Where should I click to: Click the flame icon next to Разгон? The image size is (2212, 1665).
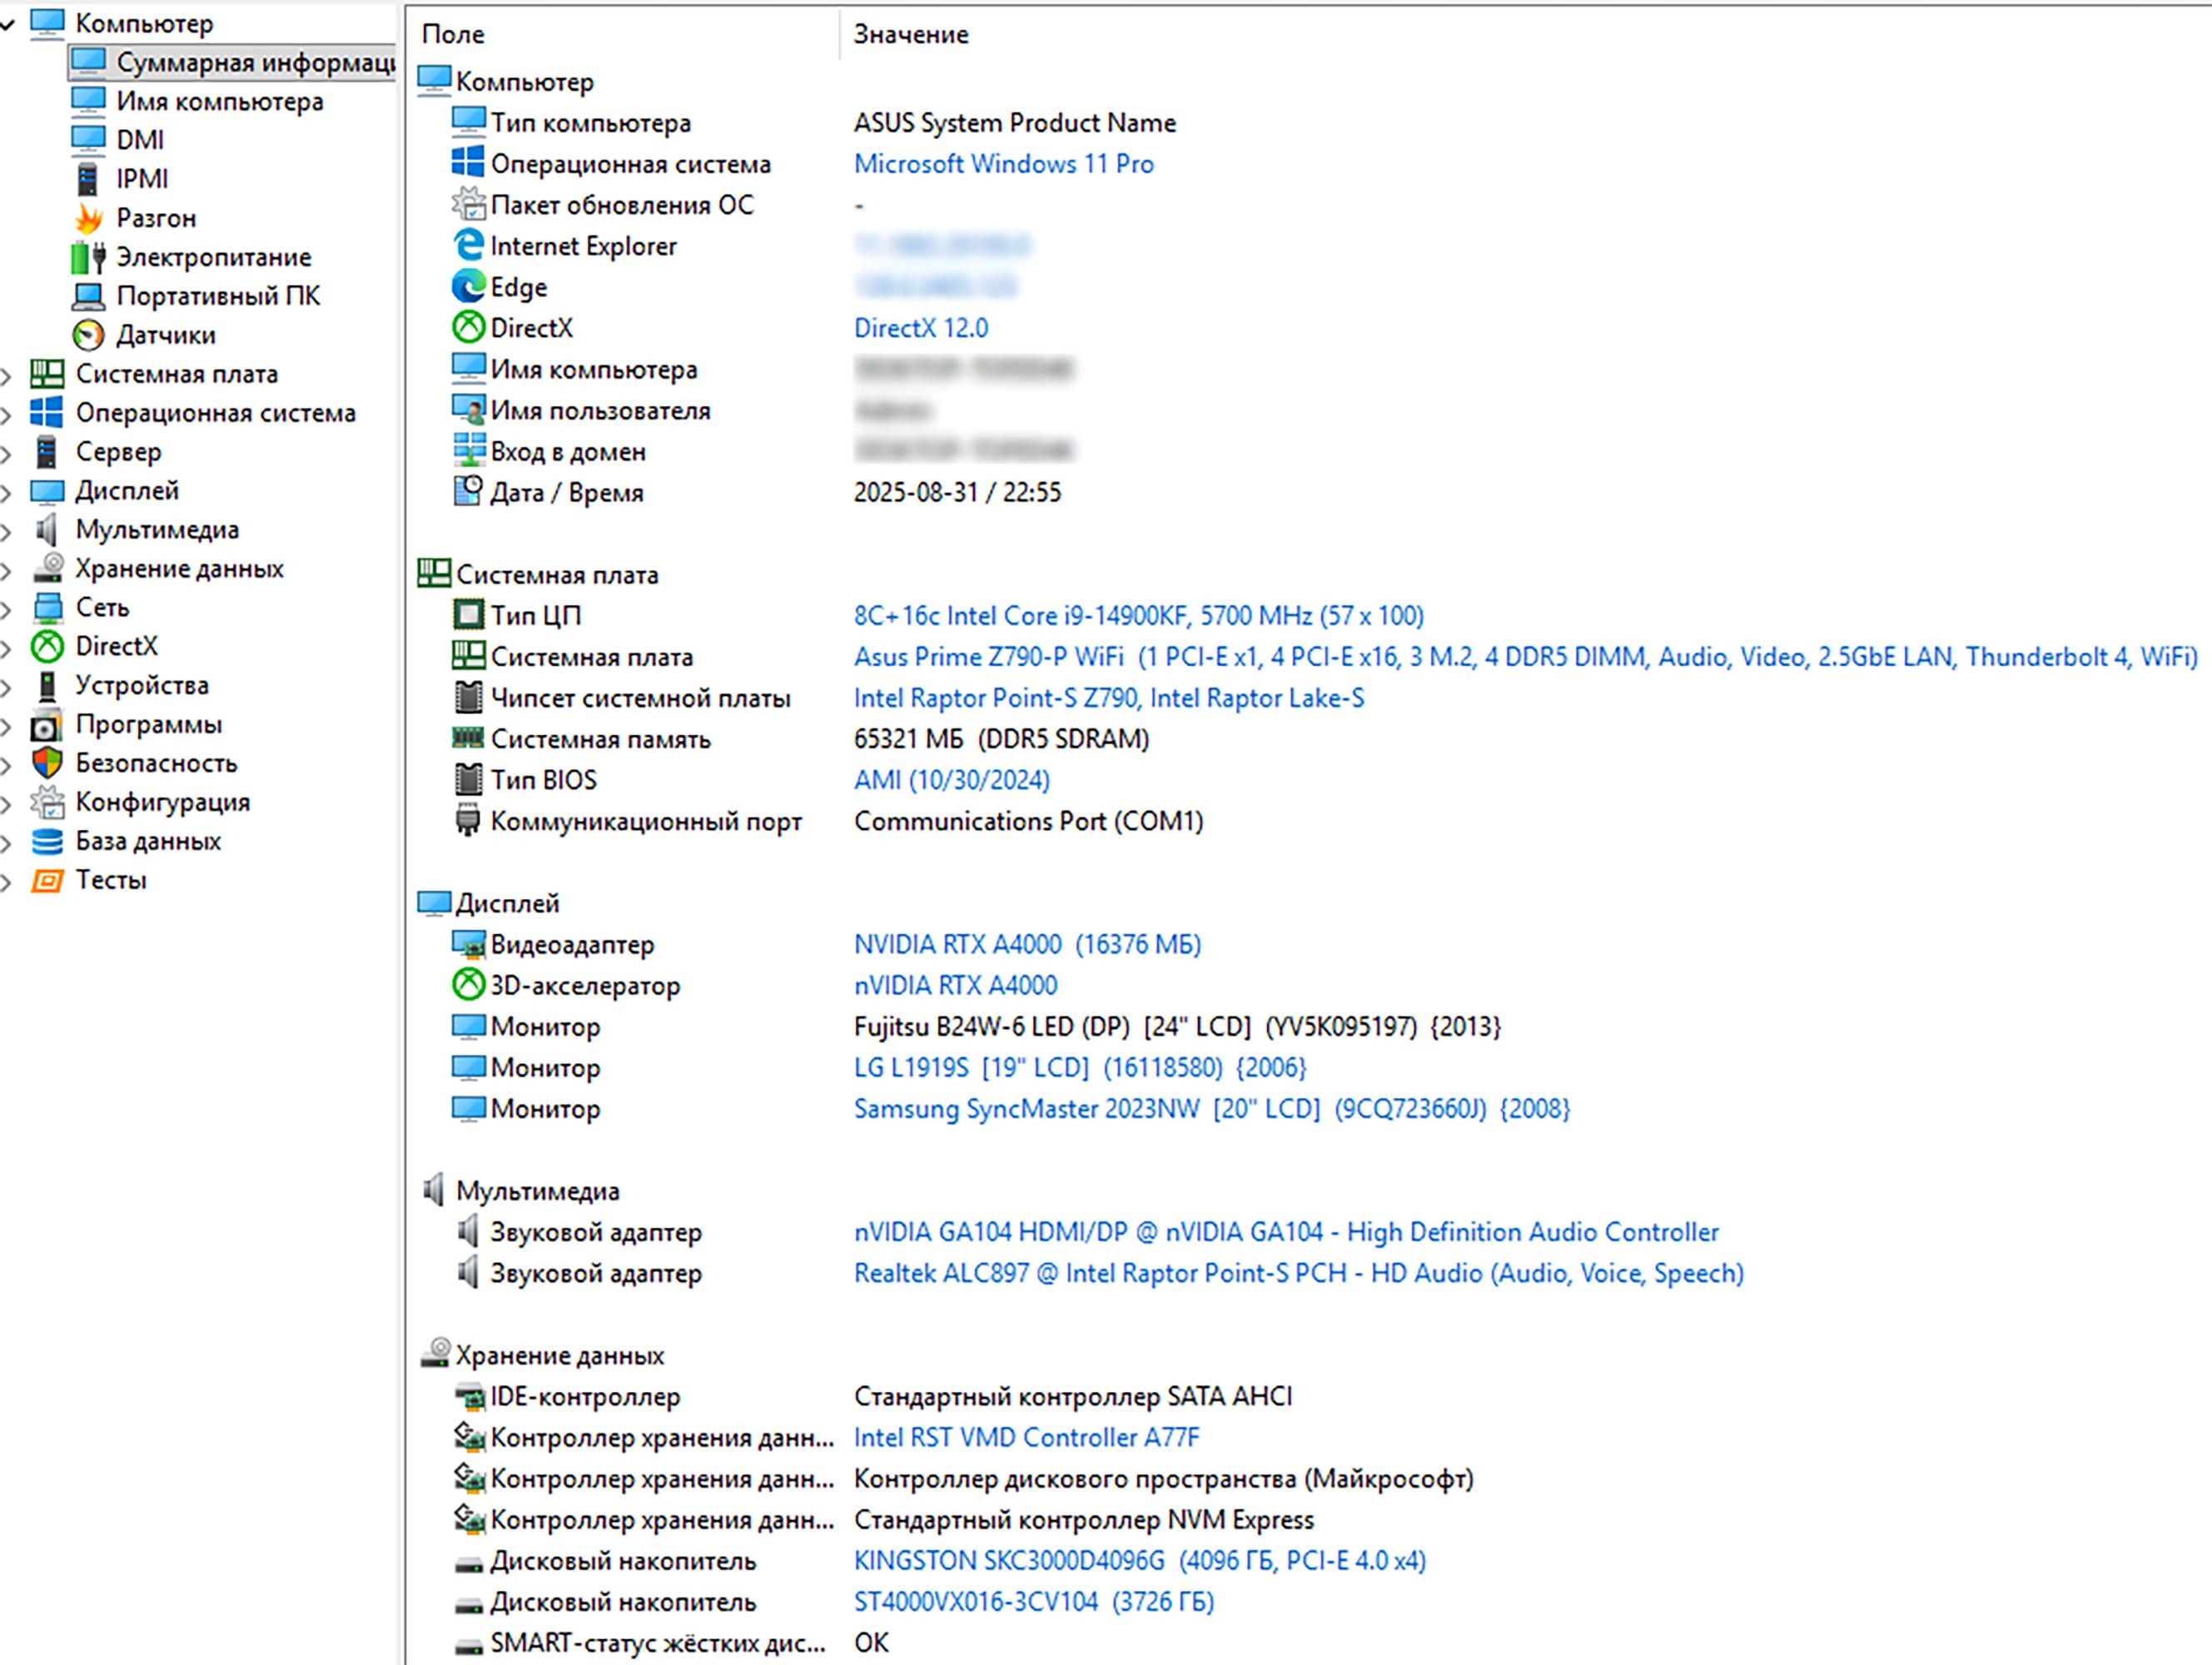pyautogui.click(x=88, y=218)
